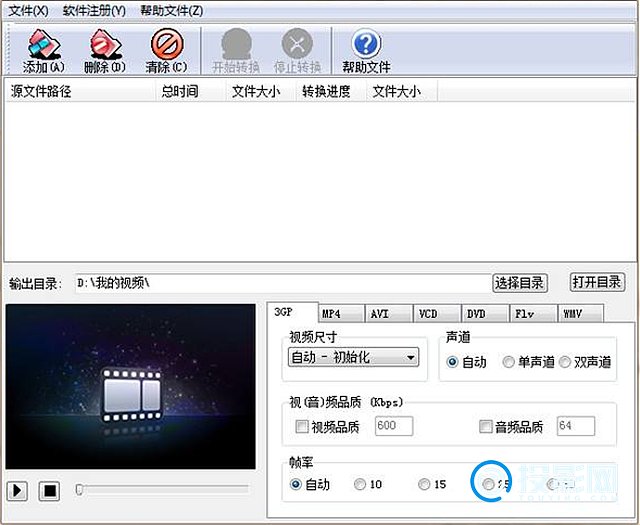Click the 源文件路径 column header
The width and height of the screenshot is (640, 525).
pyautogui.click(x=80, y=91)
